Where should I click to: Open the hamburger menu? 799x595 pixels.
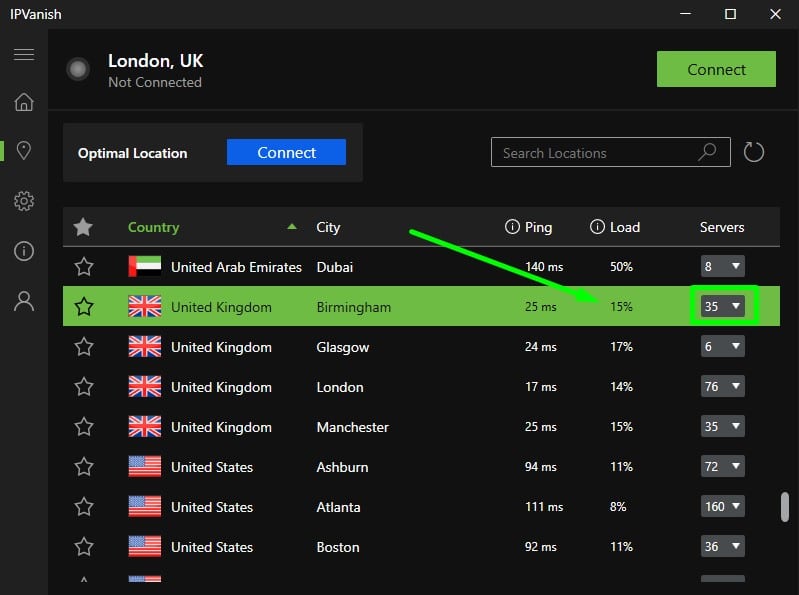(x=24, y=54)
